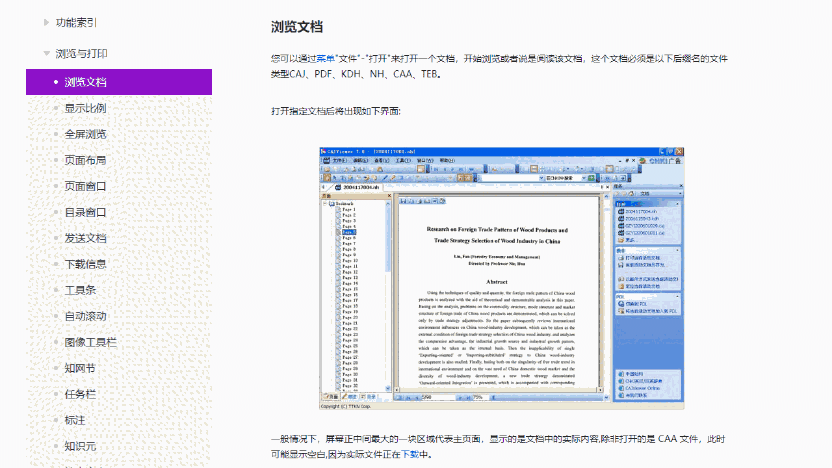Go to the 任务栏 topic
This screenshot has width=832, height=468.
80,394
